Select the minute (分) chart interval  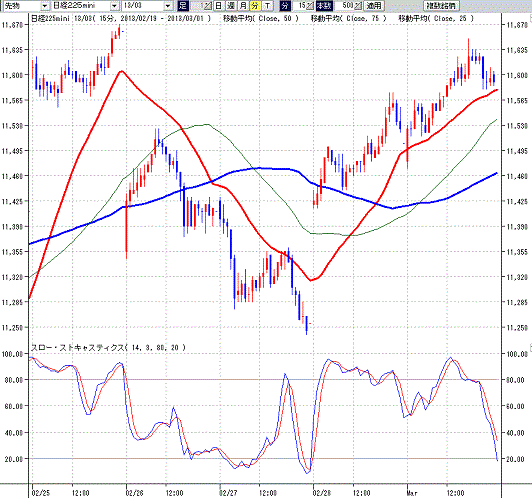point(255,5)
